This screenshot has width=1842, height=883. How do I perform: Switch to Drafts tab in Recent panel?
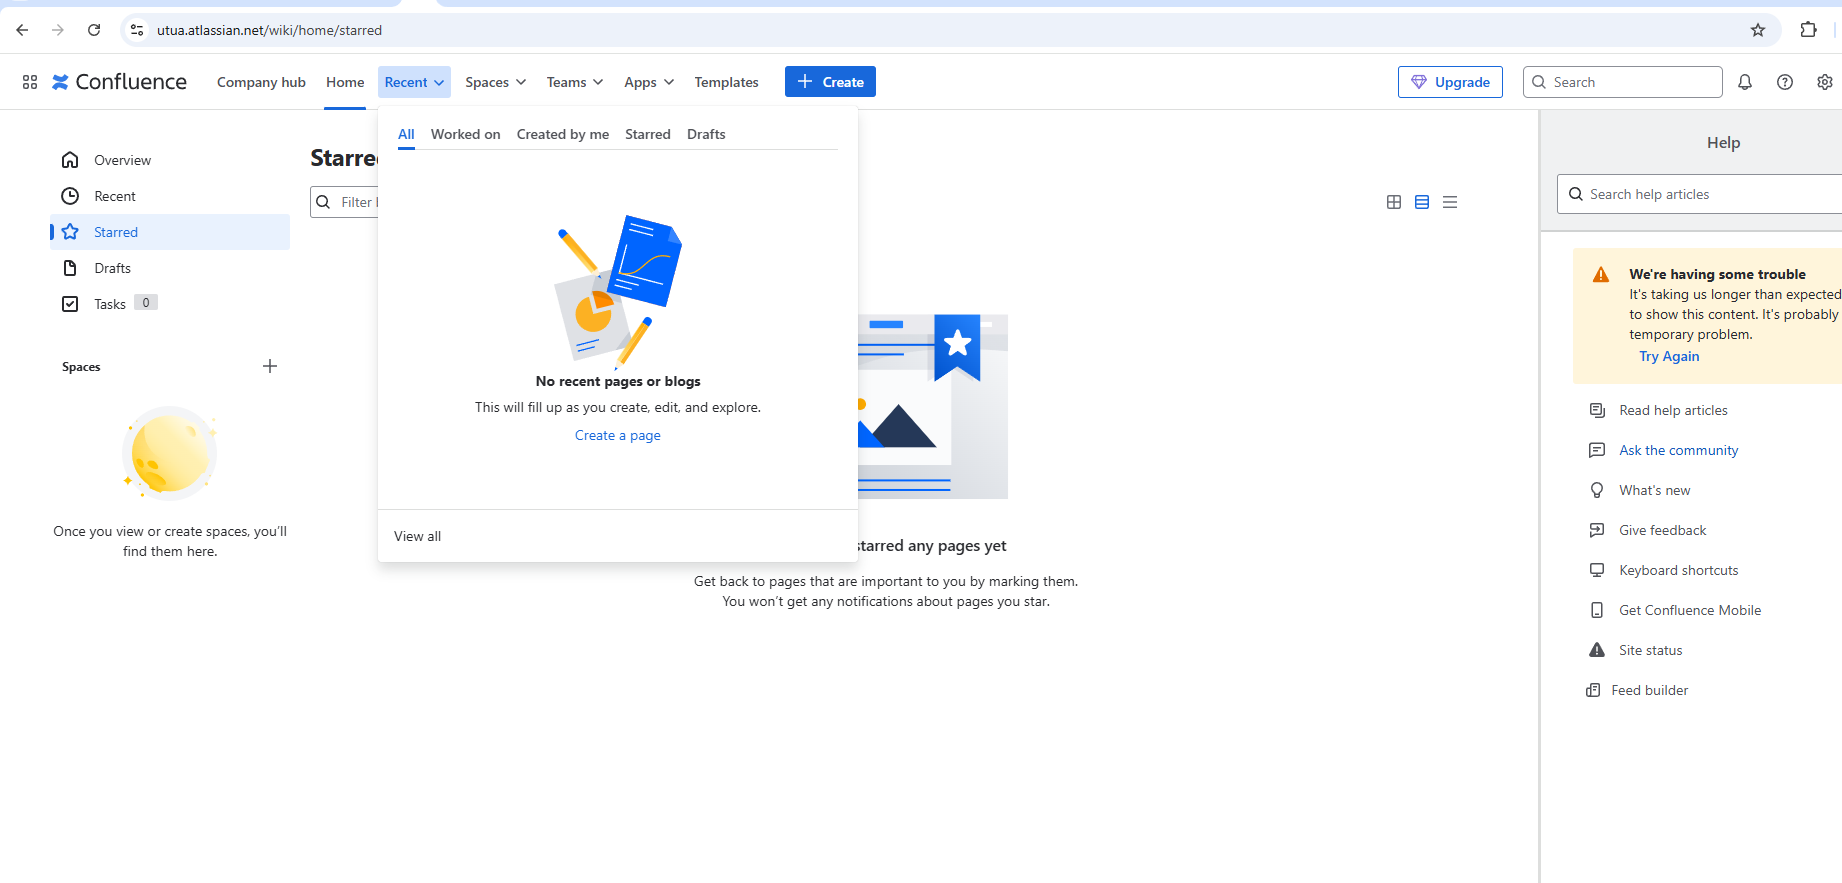point(706,134)
